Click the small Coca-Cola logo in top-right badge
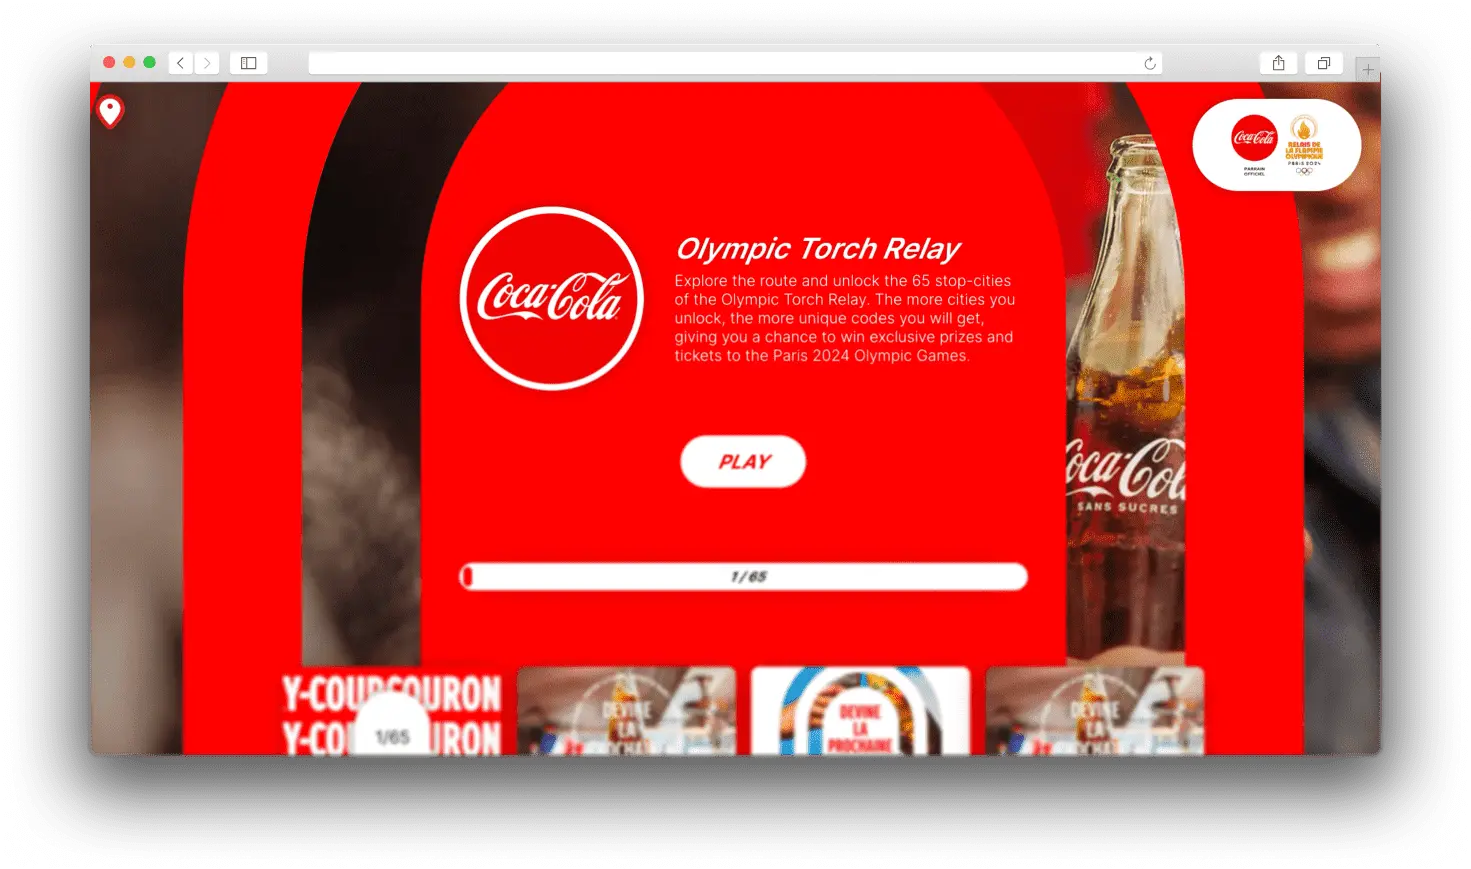The image size is (1471, 869). [x=1254, y=139]
